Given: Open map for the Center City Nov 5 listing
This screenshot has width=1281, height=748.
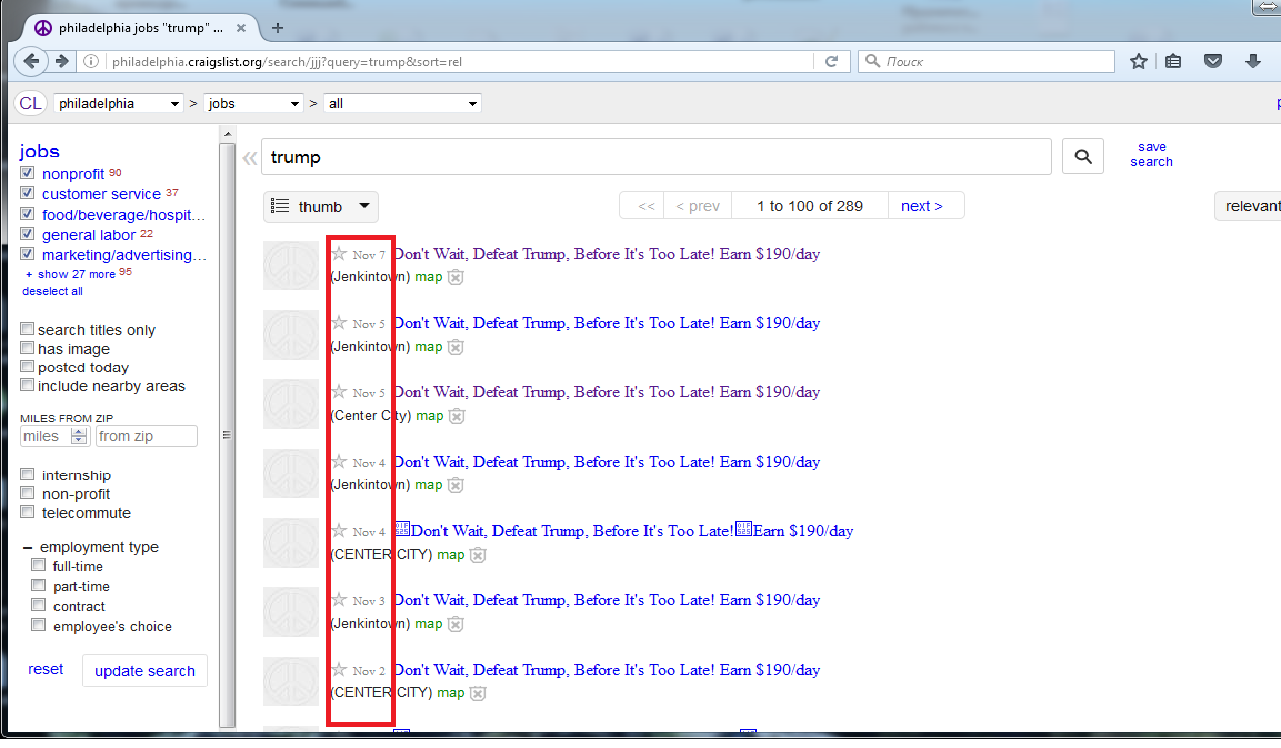Looking at the screenshot, I should (x=430, y=416).
